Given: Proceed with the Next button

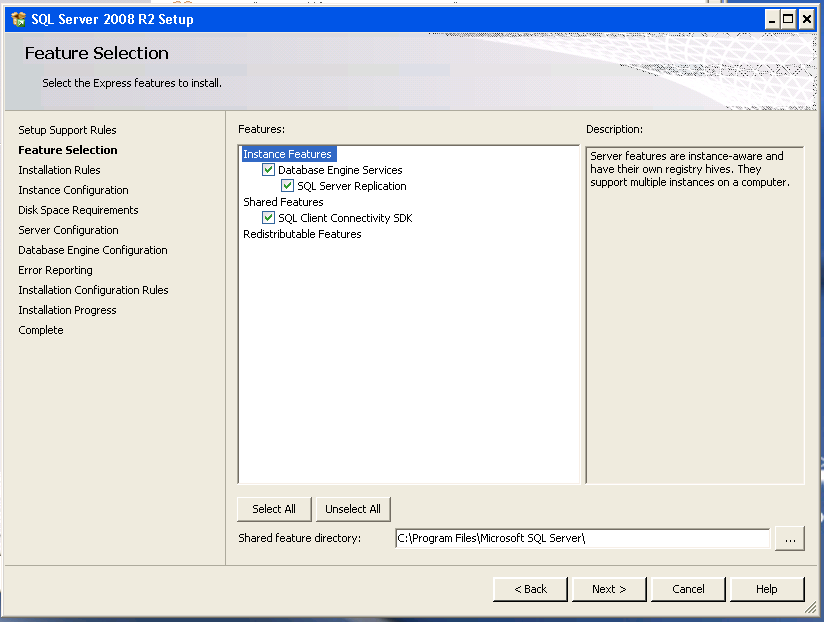Looking at the screenshot, I should click(609, 589).
